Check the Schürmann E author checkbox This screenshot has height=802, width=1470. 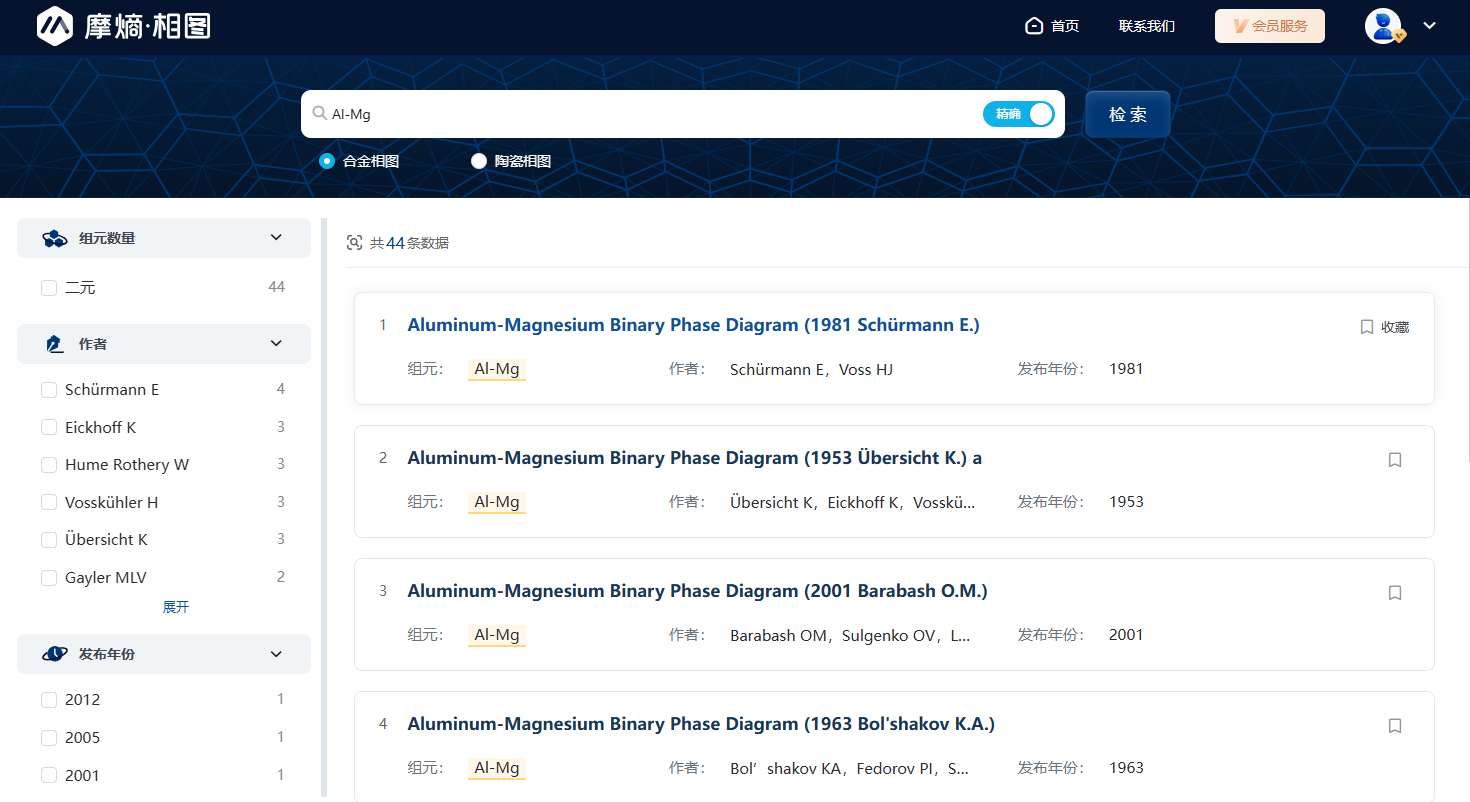tap(49, 390)
